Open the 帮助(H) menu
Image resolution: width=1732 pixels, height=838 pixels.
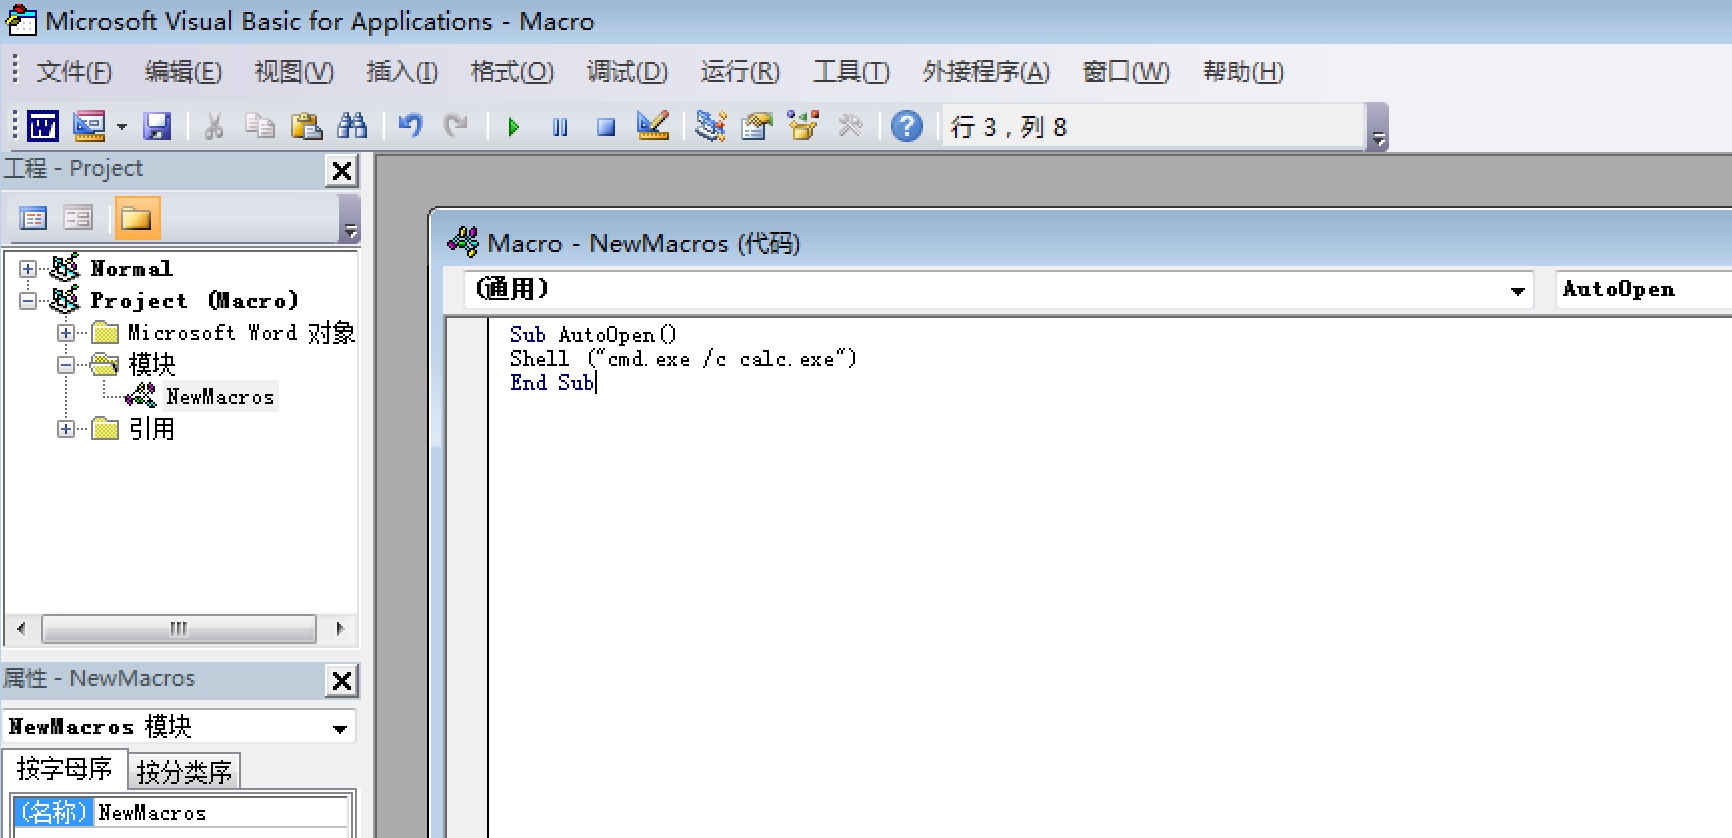pyautogui.click(x=1243, y=72)
